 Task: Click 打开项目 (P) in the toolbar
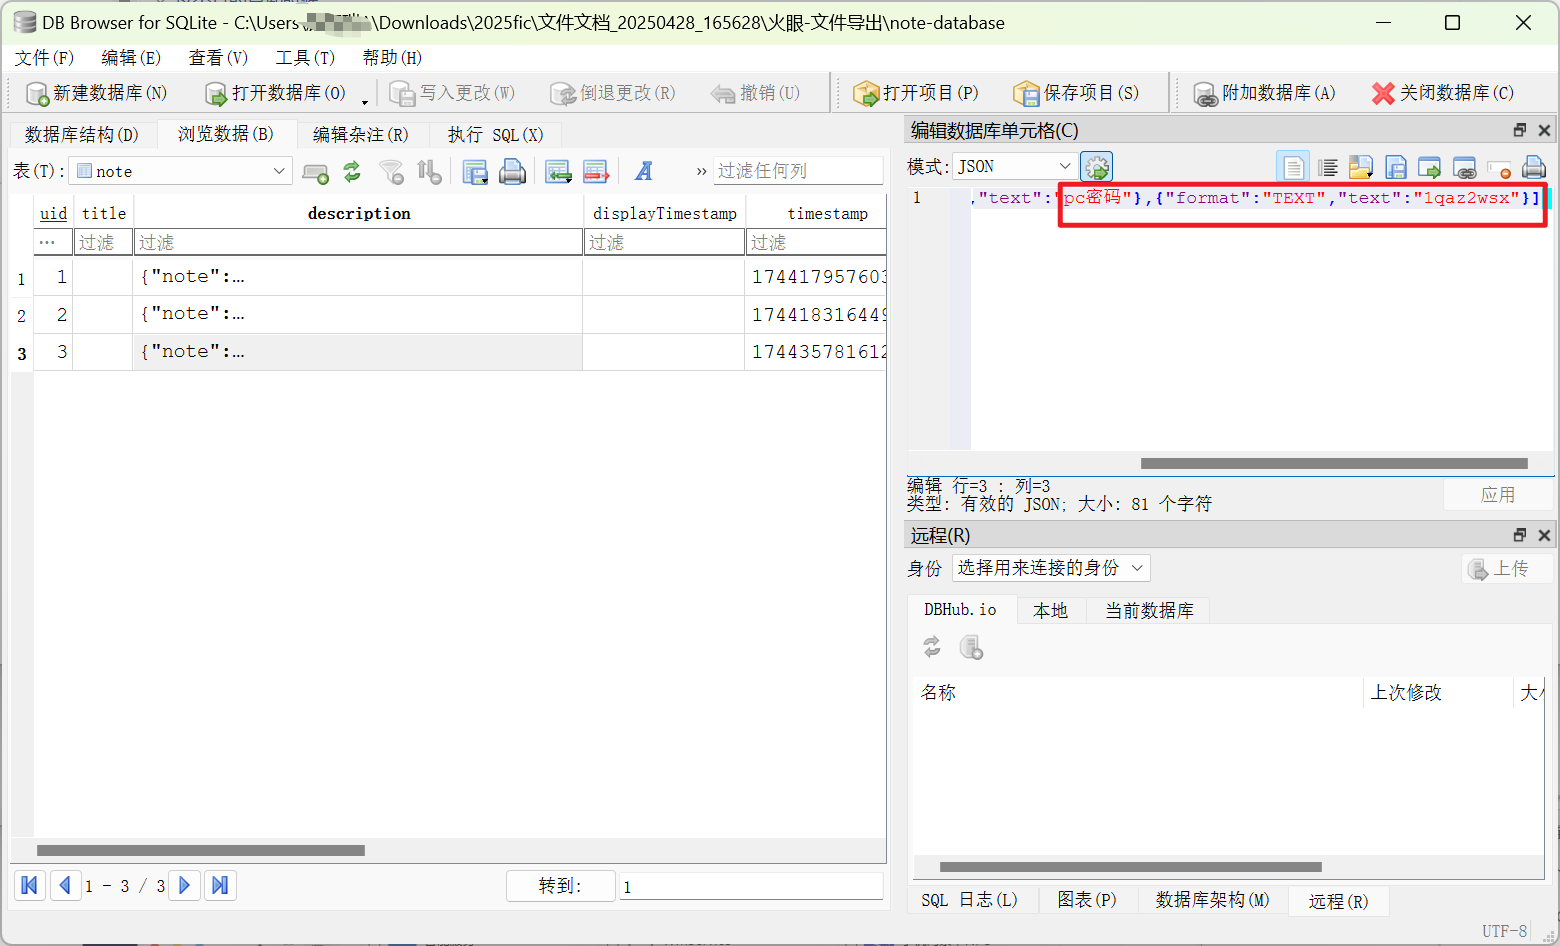tap(915, 93)
